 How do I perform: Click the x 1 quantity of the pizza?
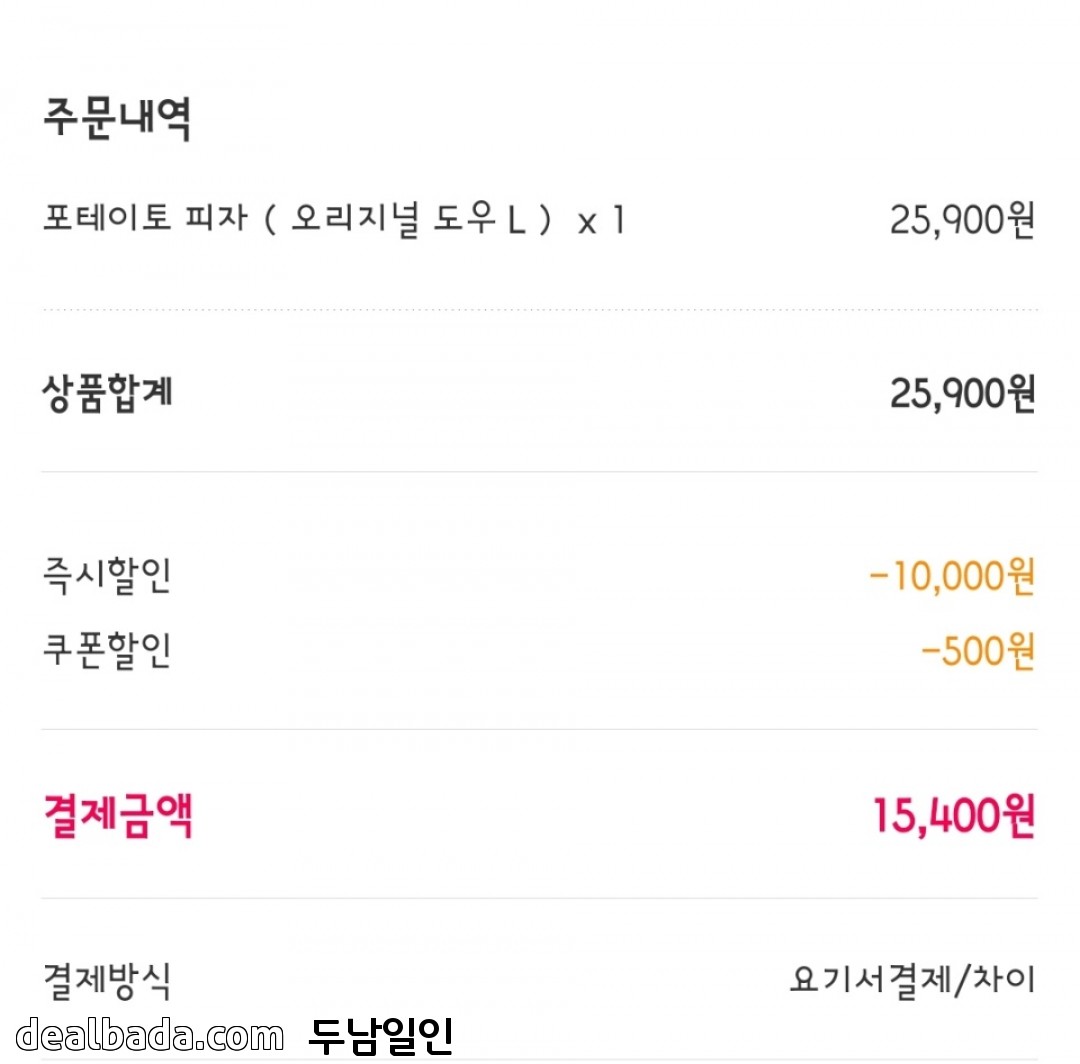601,221
